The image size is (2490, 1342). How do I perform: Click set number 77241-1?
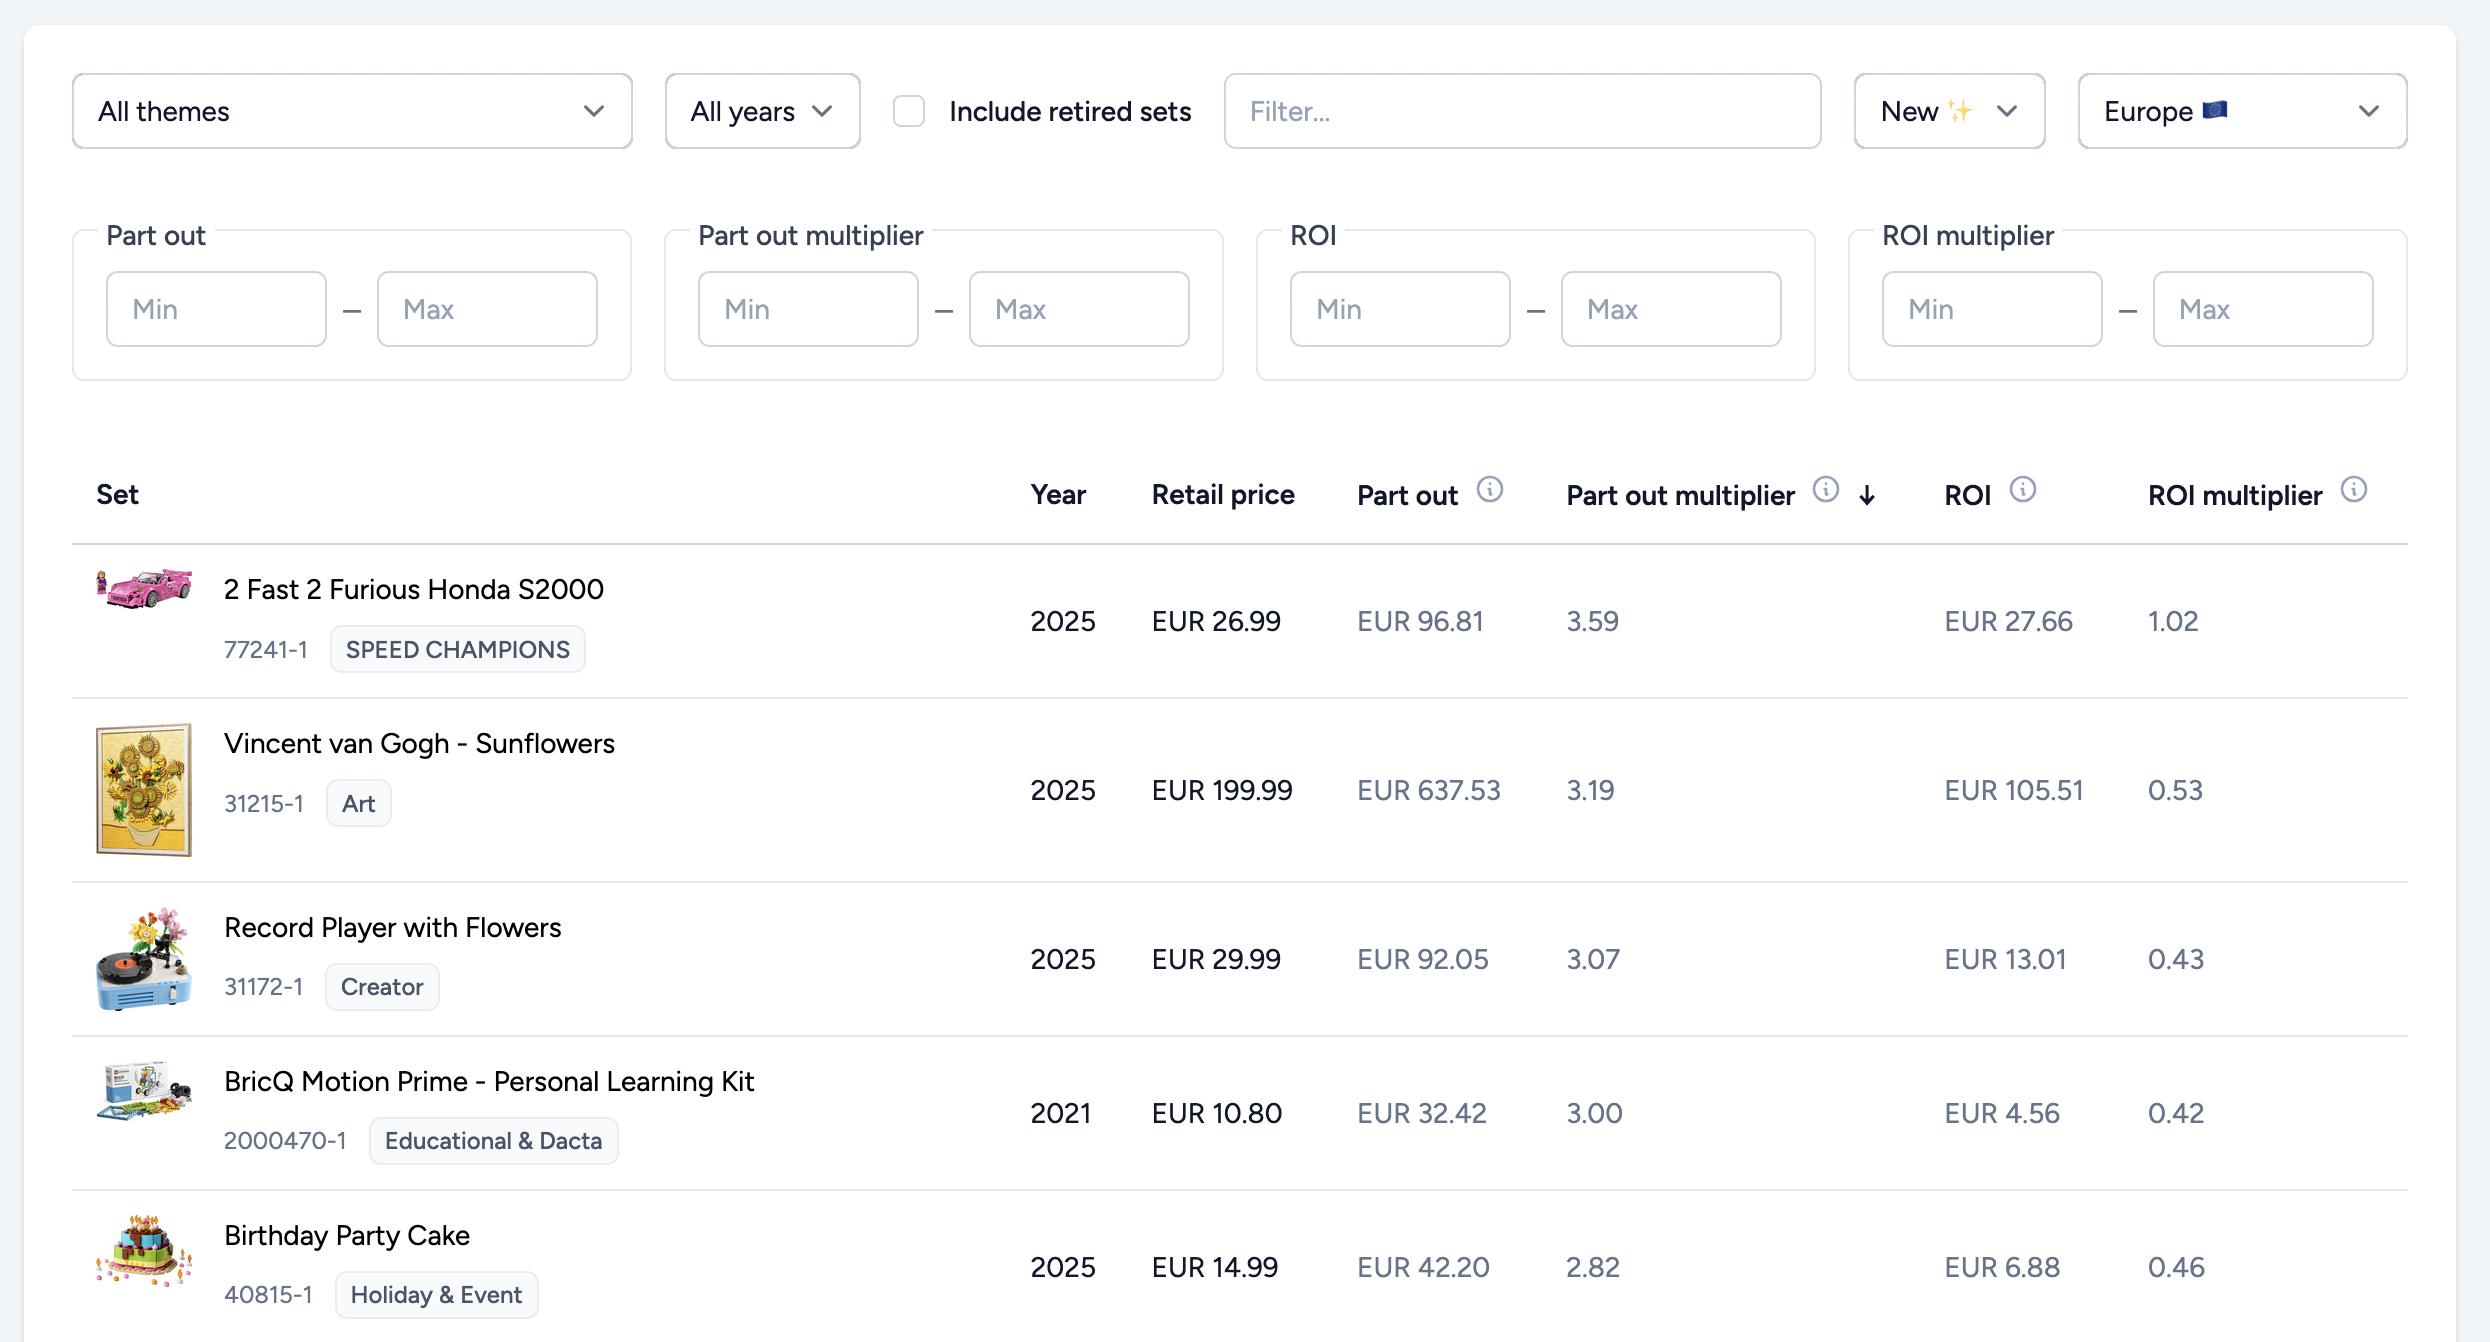(x=266, y=649)
